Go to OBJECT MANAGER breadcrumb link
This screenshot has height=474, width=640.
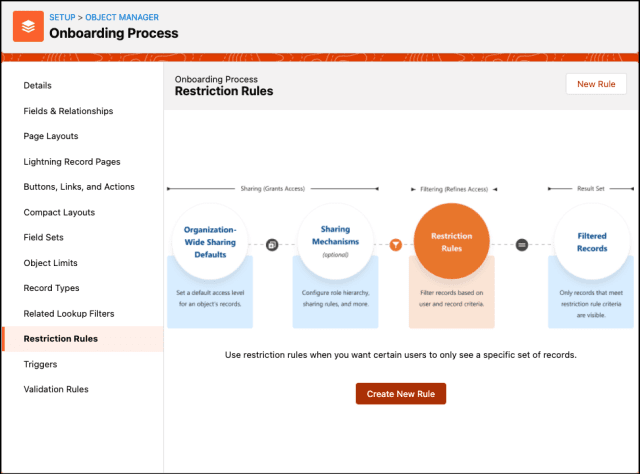[121, 17]
